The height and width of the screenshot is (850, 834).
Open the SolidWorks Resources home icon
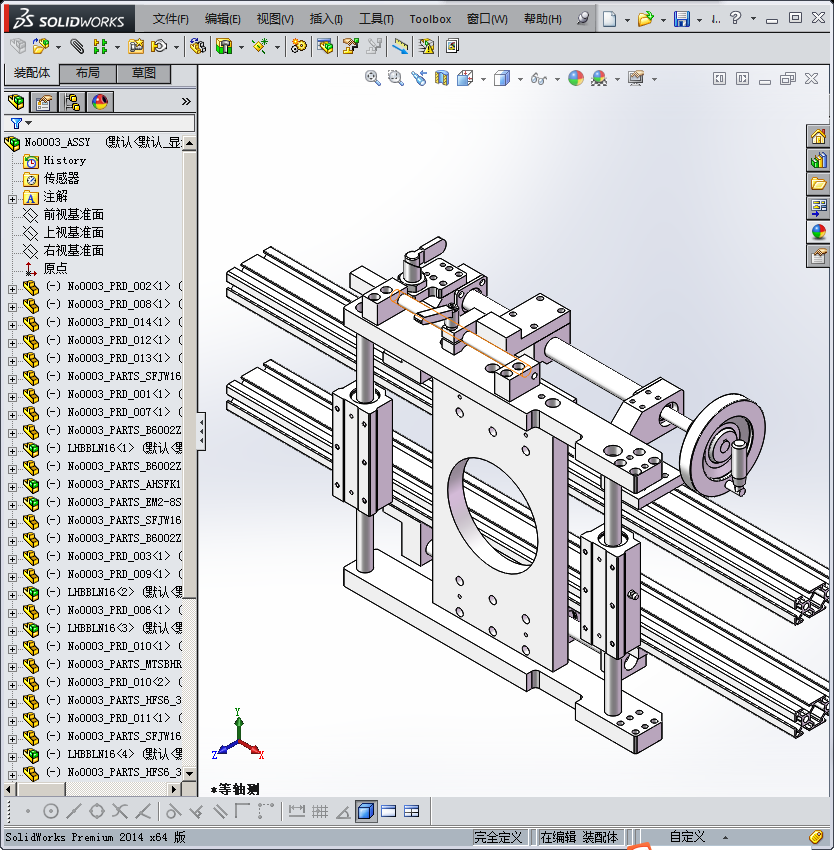click(x=819, y=137)
